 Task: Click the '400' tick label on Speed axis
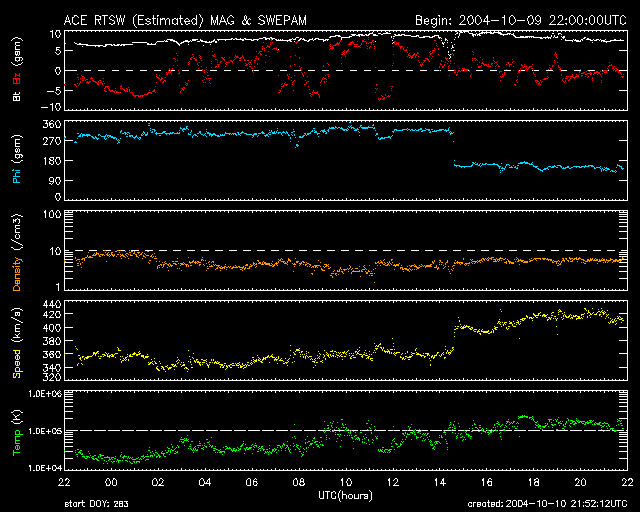pyautogui.click(x=52, y=327)
